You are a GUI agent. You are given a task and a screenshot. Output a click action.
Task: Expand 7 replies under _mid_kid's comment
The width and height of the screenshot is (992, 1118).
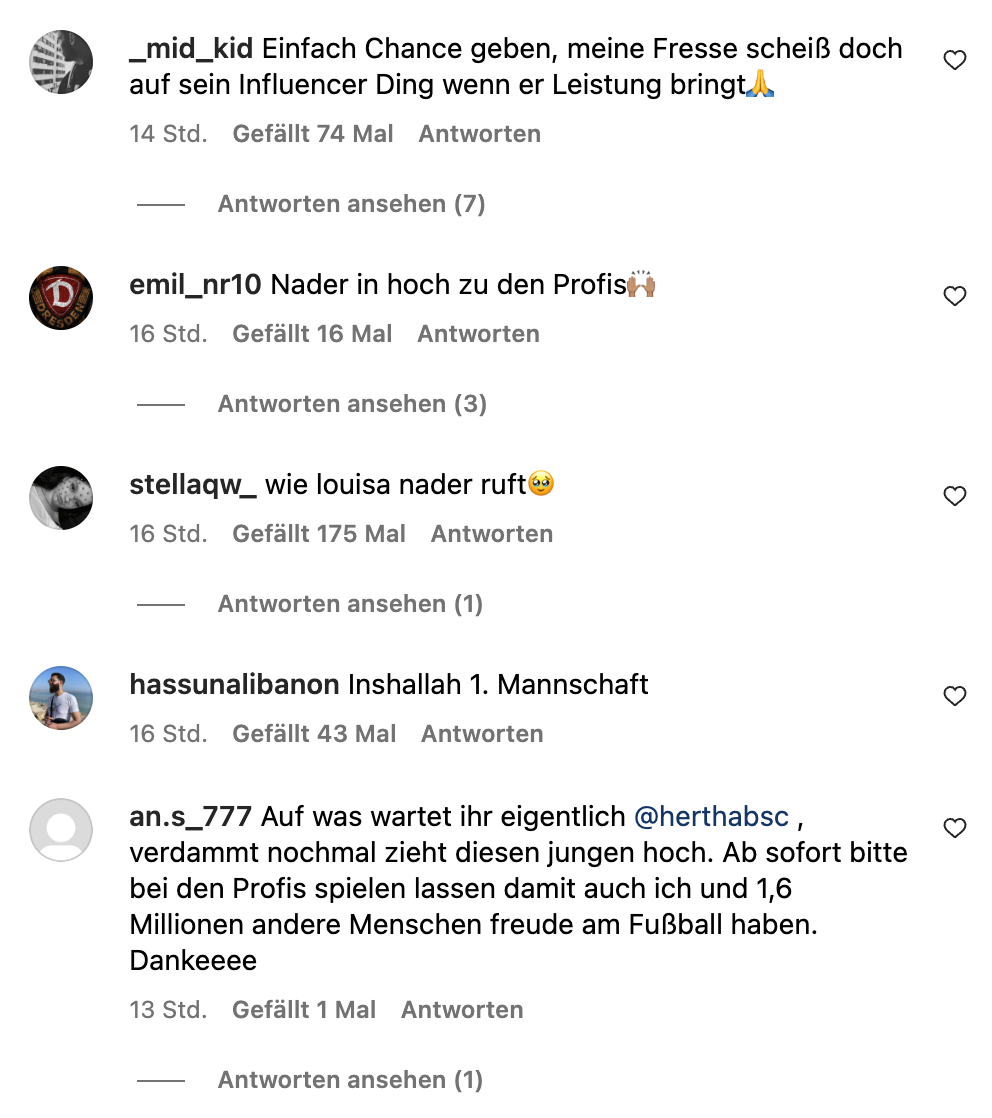click(351, 204)
